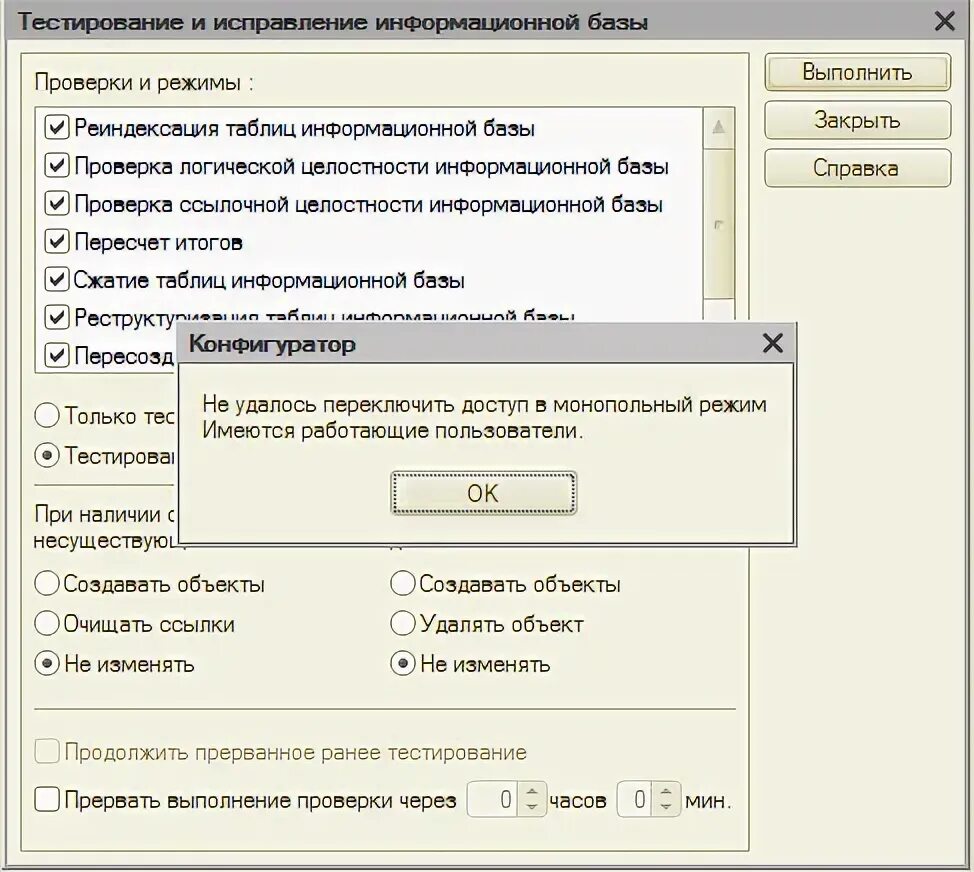Viewport: 974px width, 872px height.
Task: Click the checks list scroll up arrow
Action: 719,127
